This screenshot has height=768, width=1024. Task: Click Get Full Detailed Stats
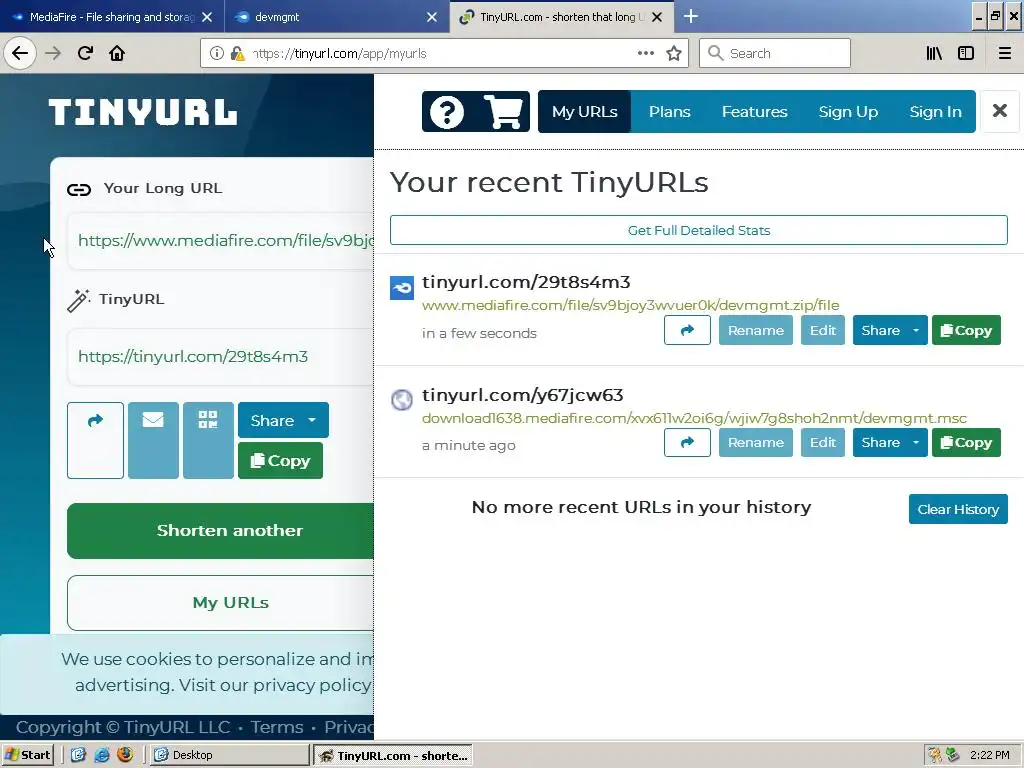699,230
